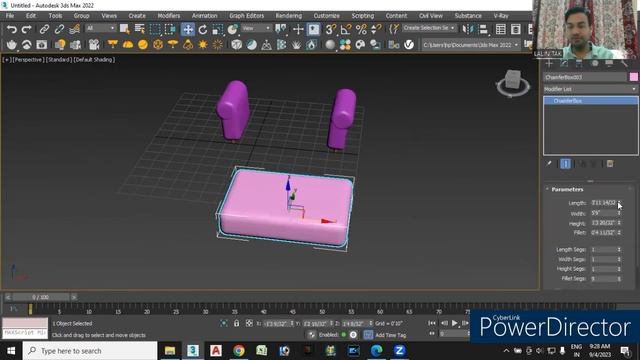Screen dimensions: 640x360
Task: Click the Configure Modifier Sets icon
Action: (610, 164)
